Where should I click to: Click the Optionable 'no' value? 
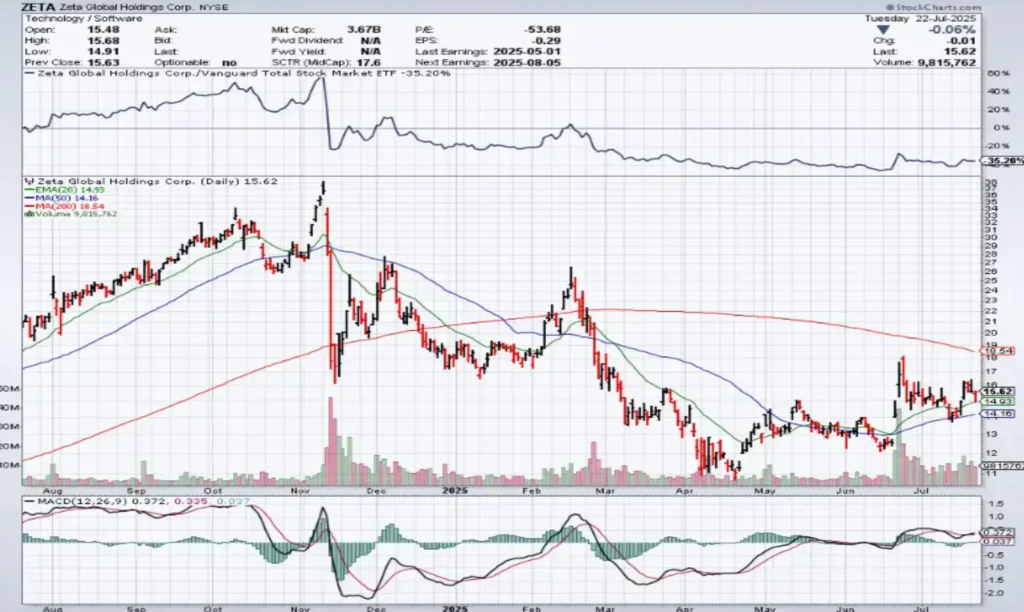[x=229, y=63]
